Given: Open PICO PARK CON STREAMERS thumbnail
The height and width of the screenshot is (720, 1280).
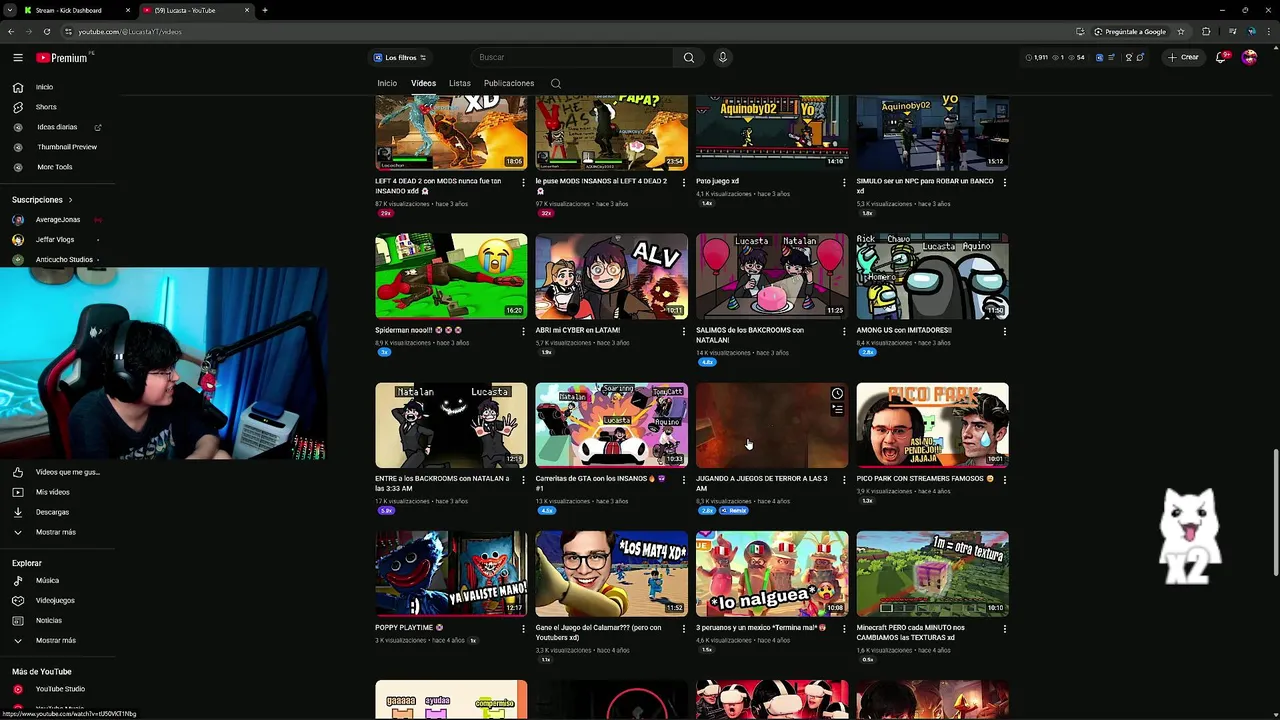Looking at the screenshot, I should pyautogui.click(x=932, y=425).
